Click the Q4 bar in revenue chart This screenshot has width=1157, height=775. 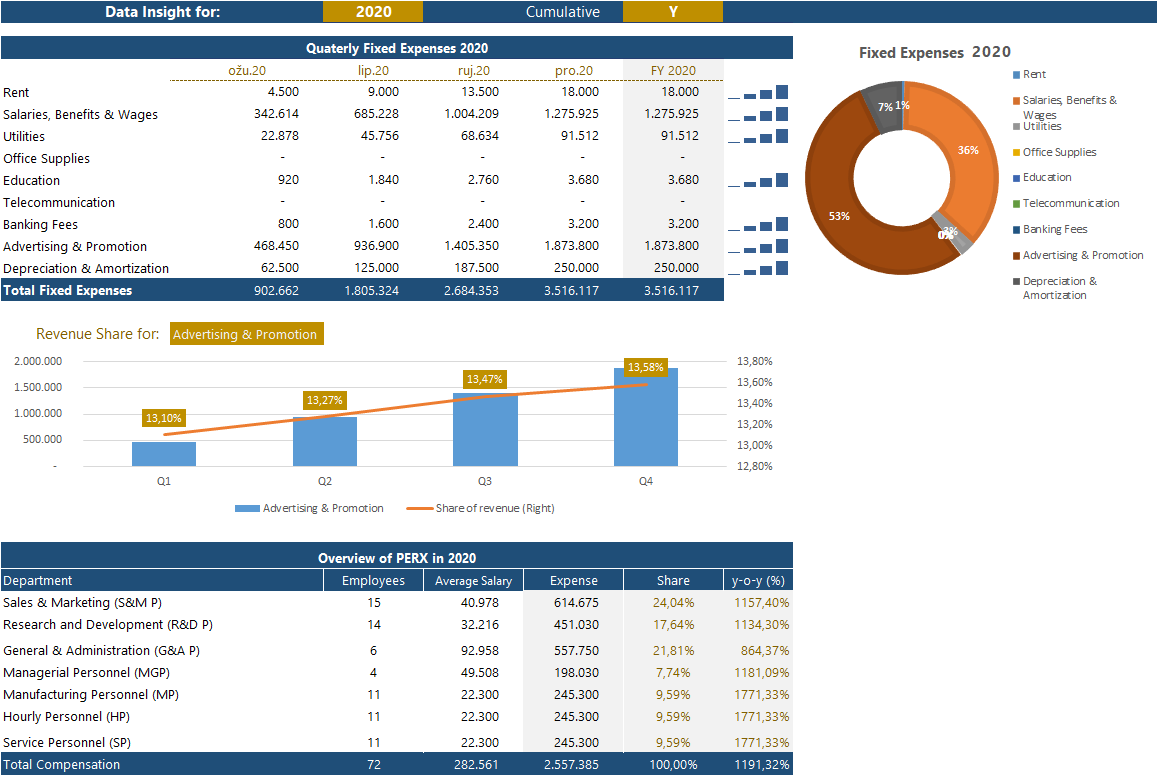(x=645, y=420)
